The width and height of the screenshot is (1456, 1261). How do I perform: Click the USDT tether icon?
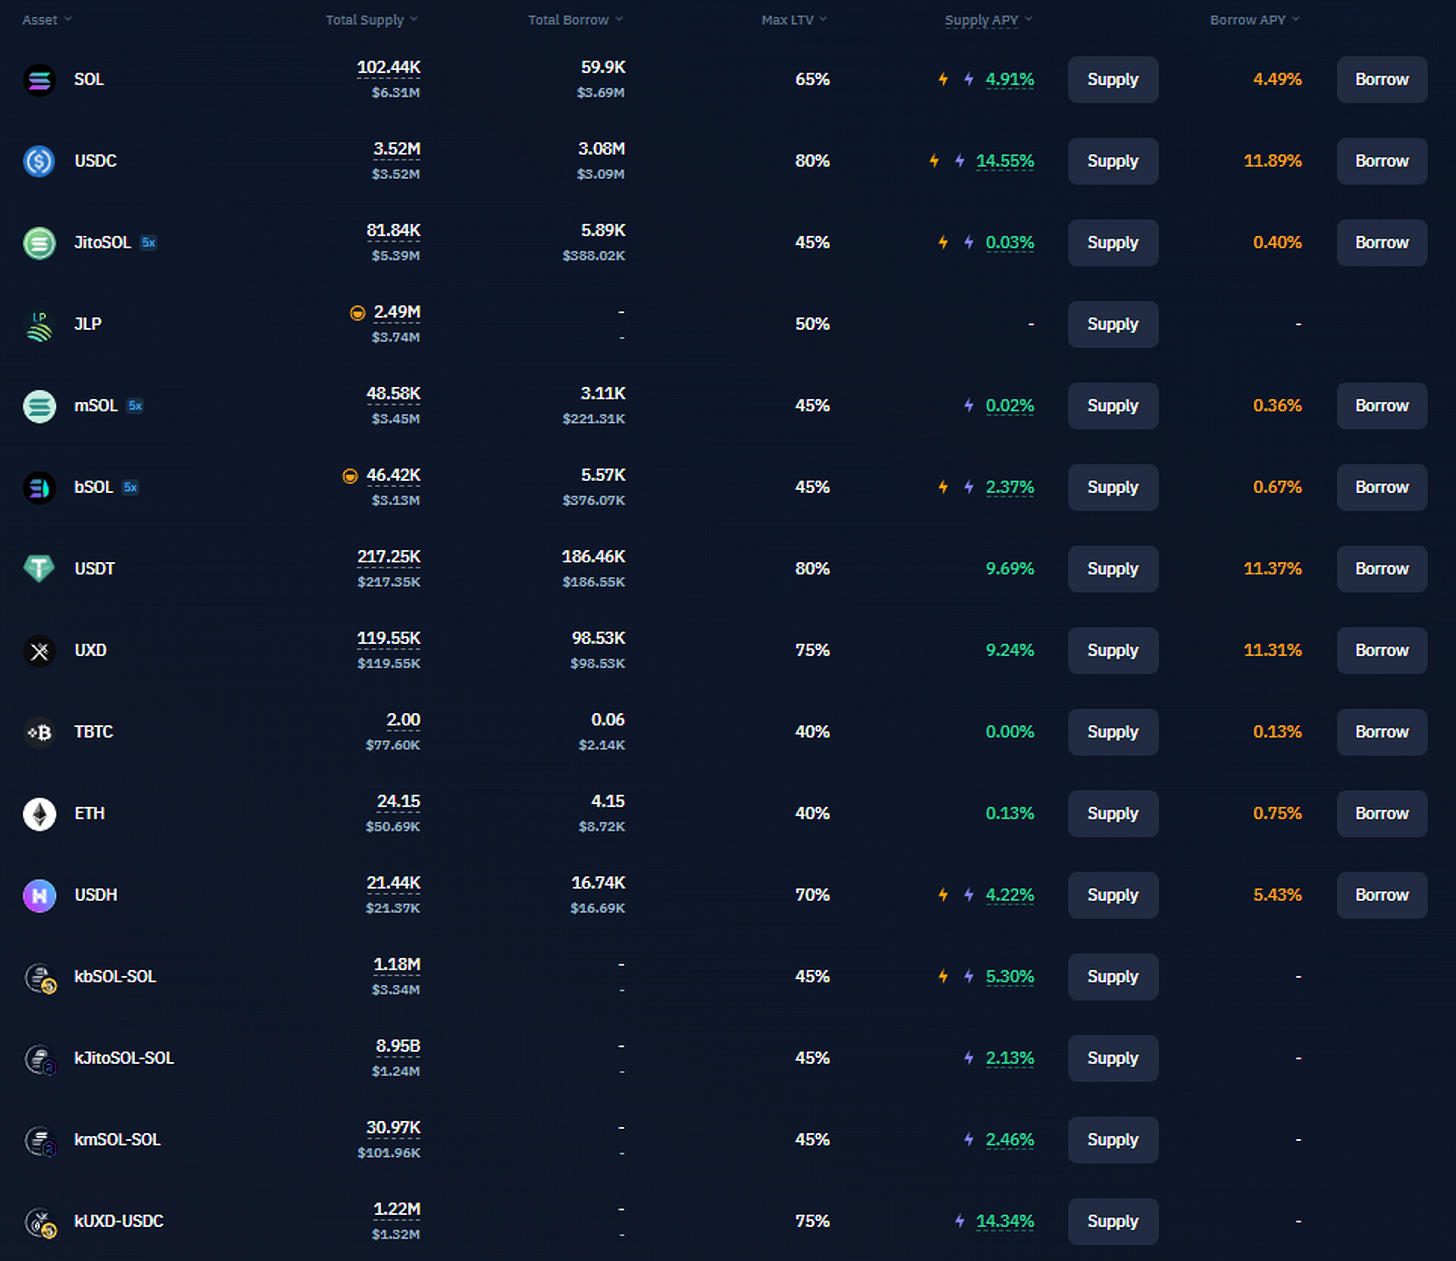point(39,569)
